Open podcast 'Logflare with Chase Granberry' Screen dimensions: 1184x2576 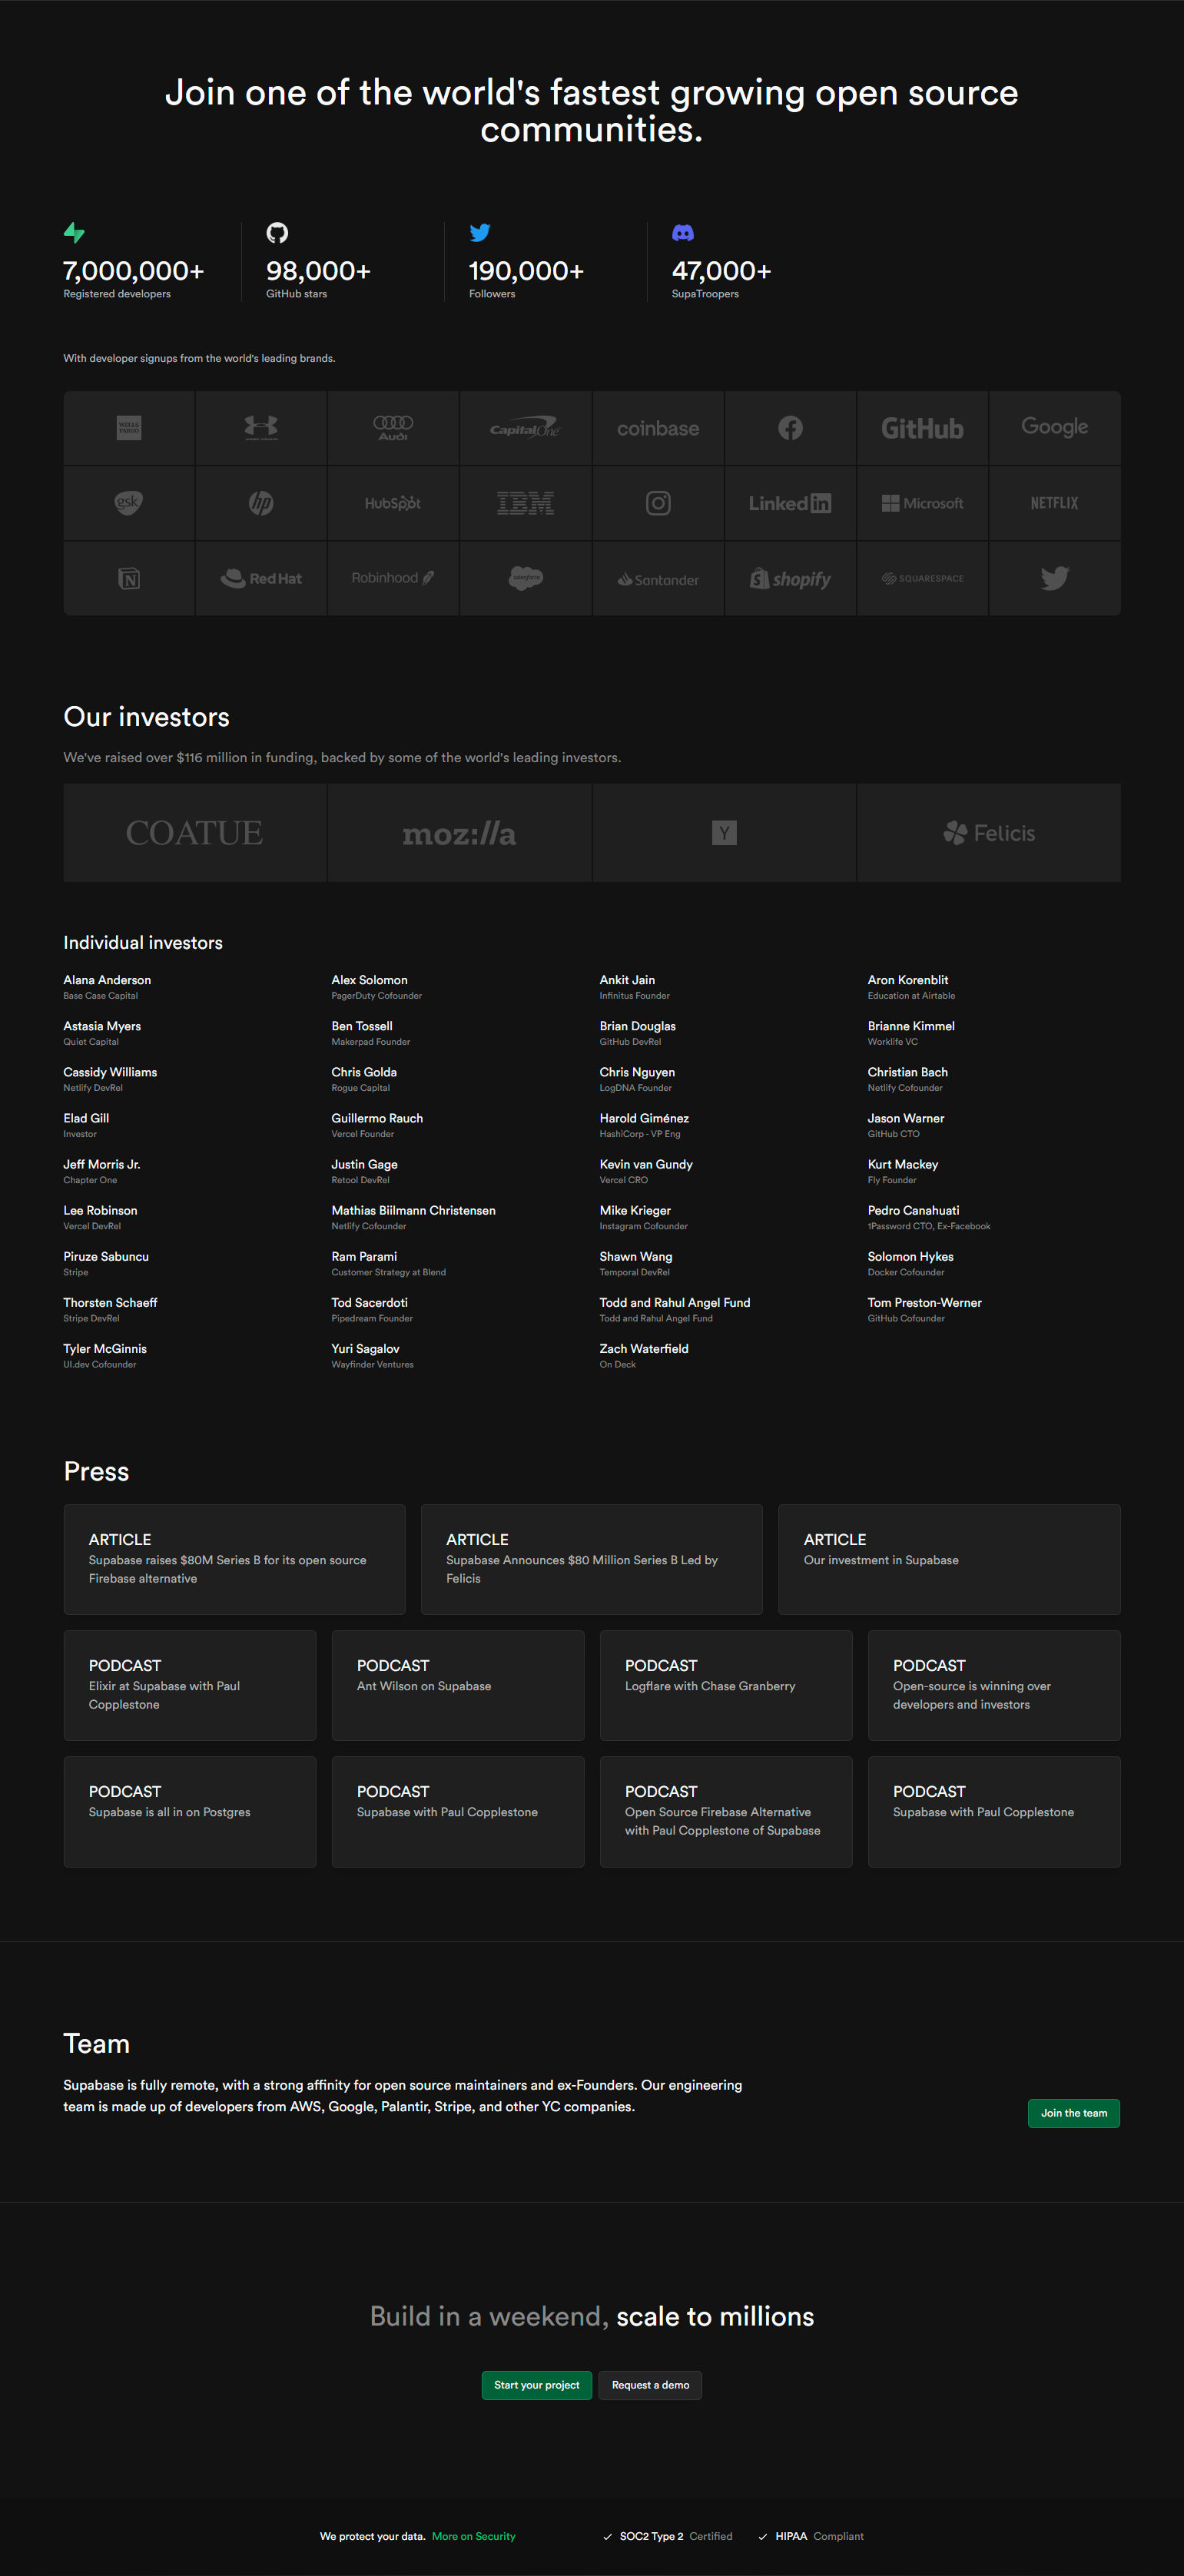pos(725,1685)
